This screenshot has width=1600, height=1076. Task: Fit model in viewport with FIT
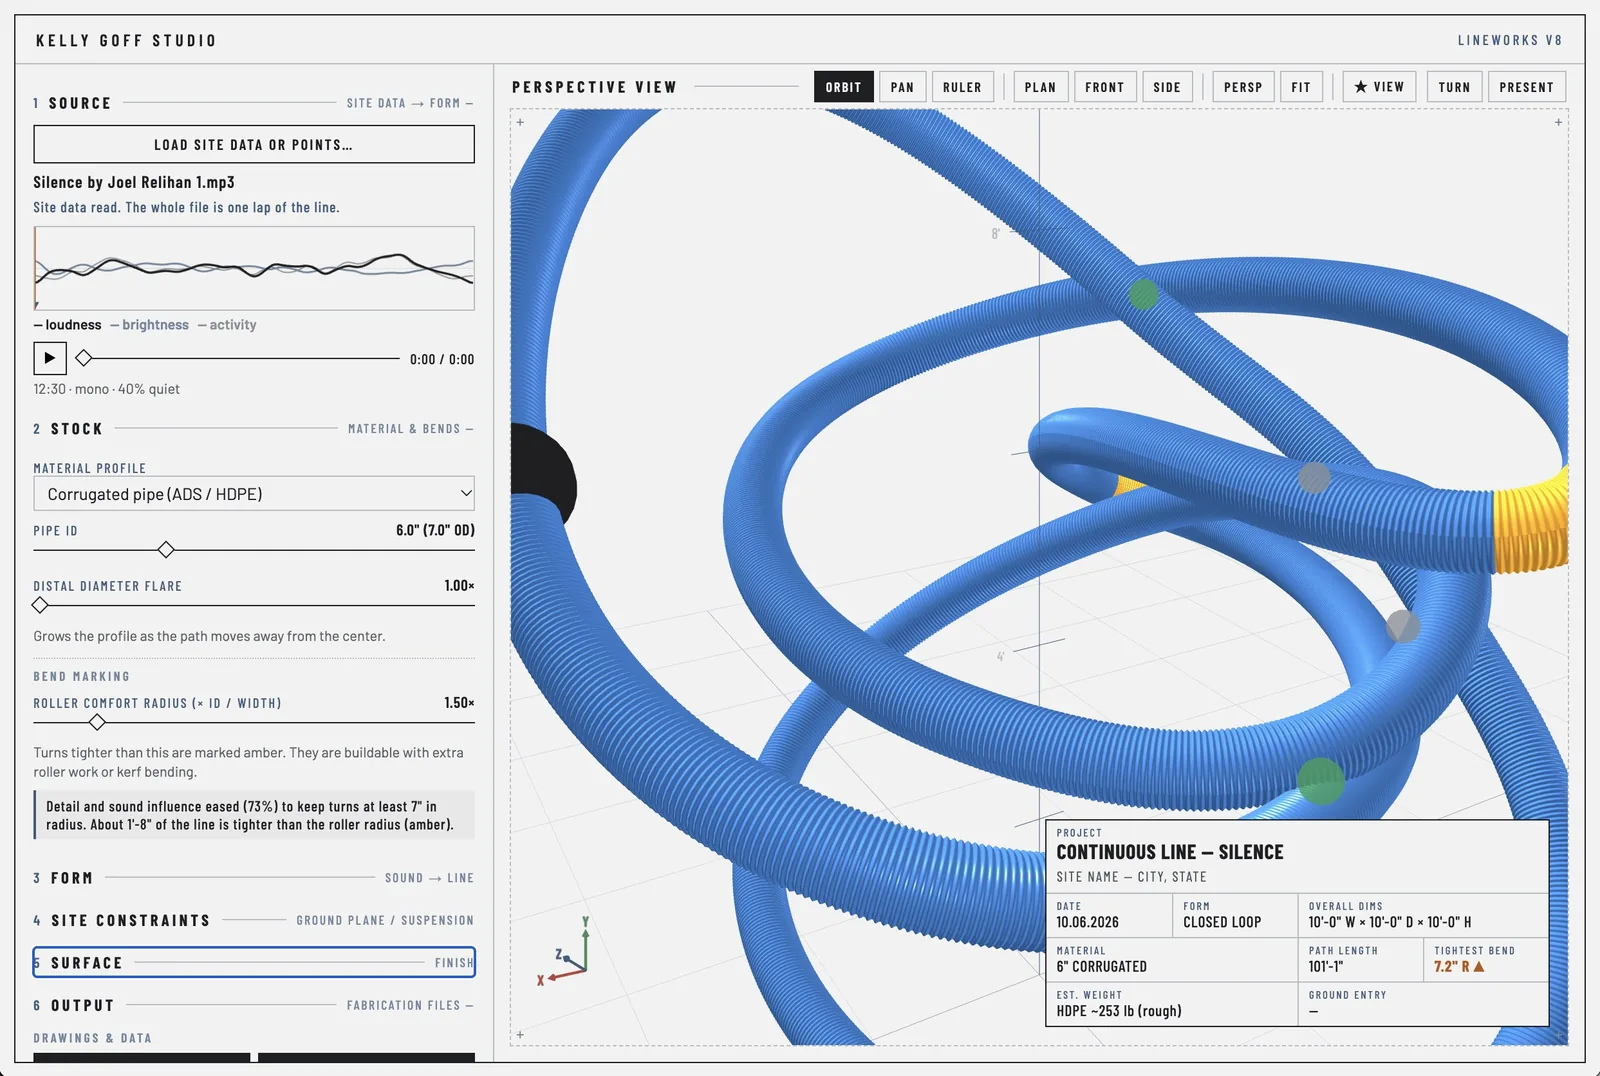pos(1301,87)
